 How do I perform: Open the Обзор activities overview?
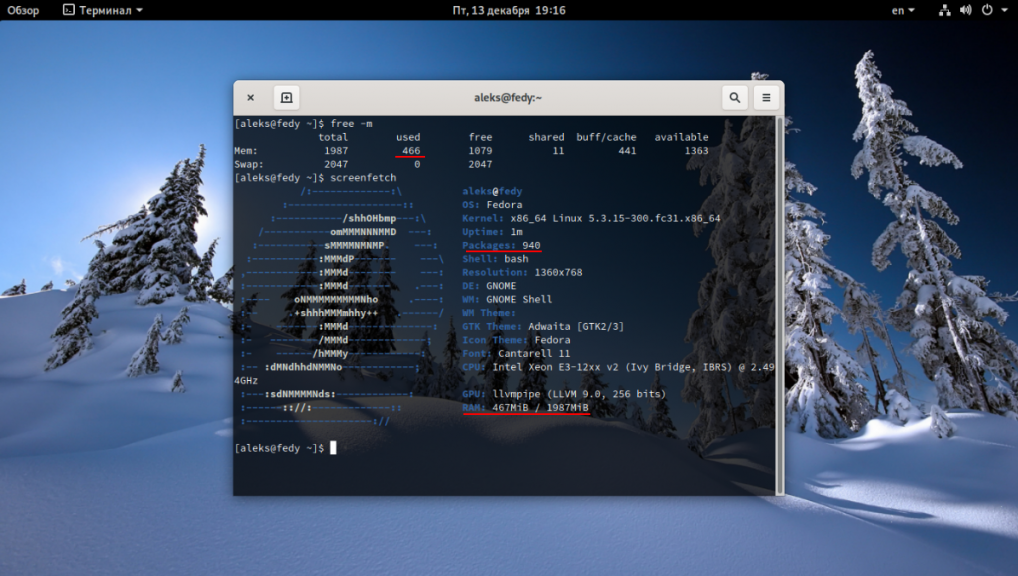point(23,10)
